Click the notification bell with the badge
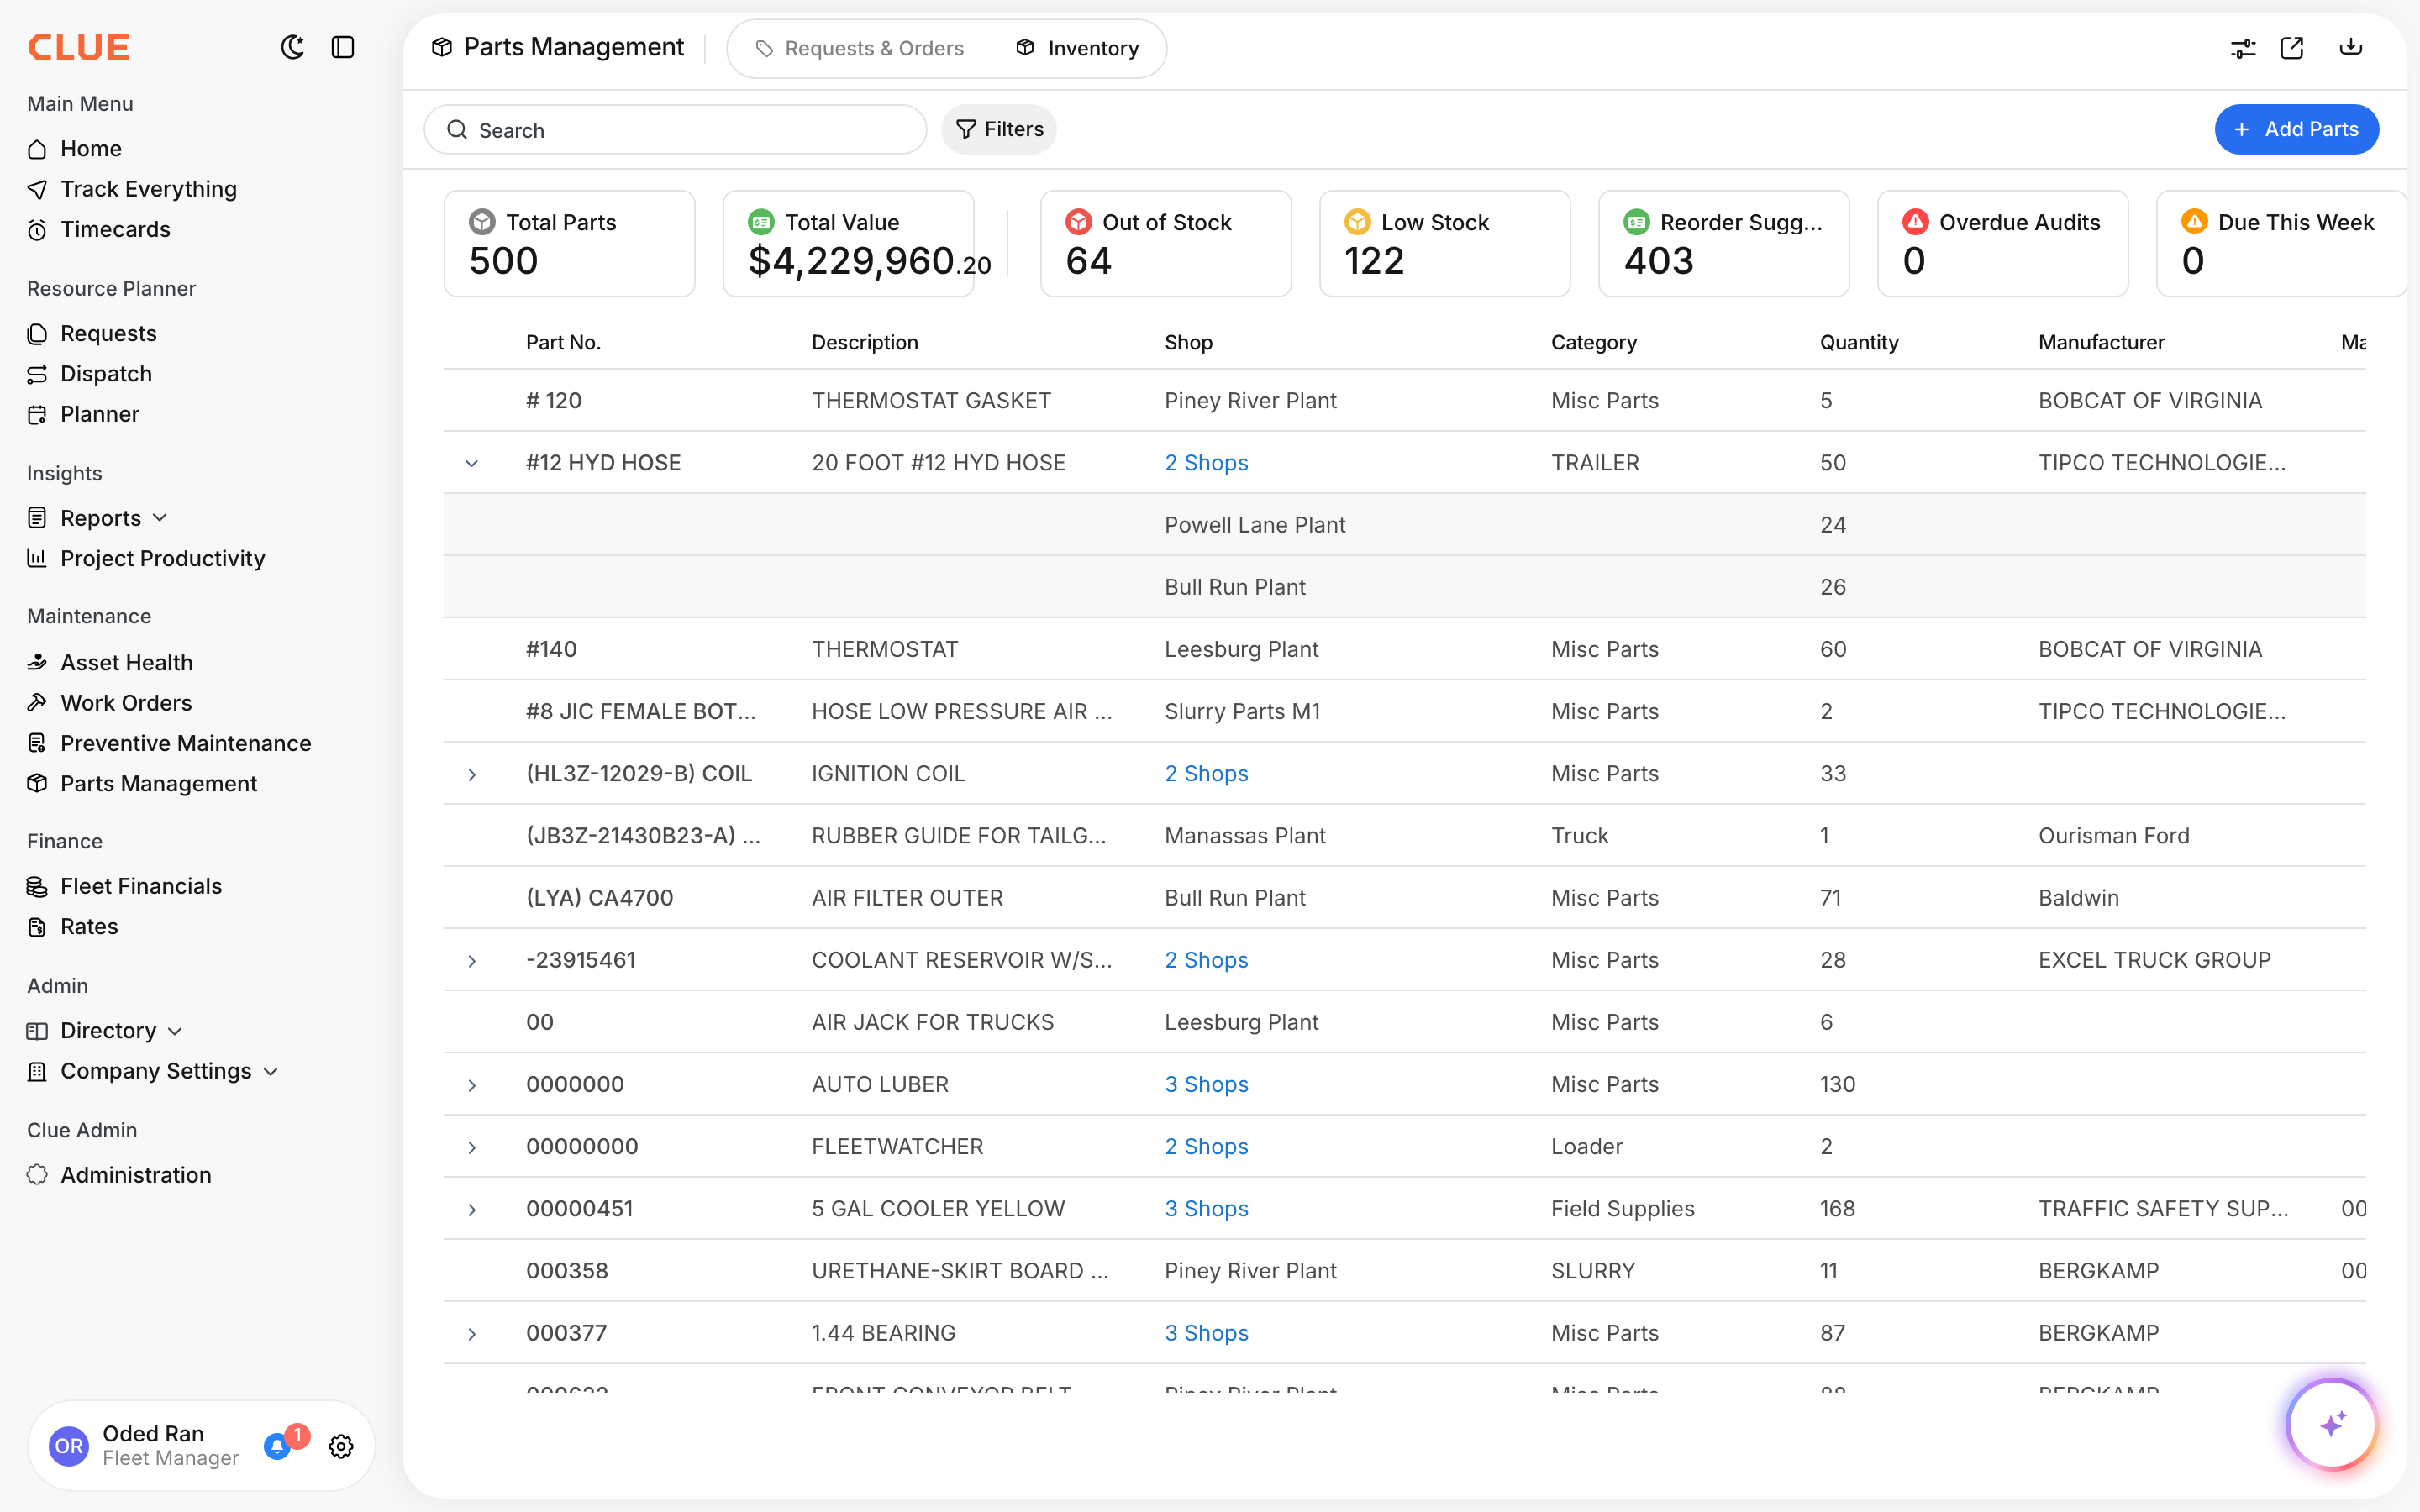The width and height of the screenshot is (2420, 1512). click(279, 1446)
